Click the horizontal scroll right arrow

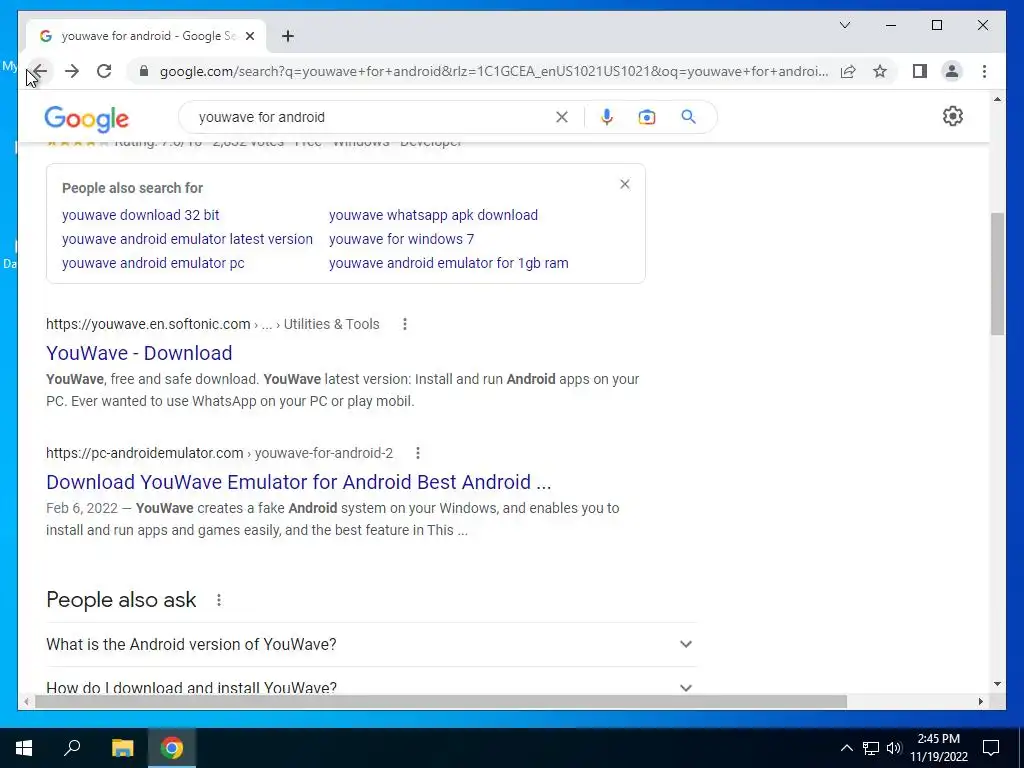(x=980, y=701)
